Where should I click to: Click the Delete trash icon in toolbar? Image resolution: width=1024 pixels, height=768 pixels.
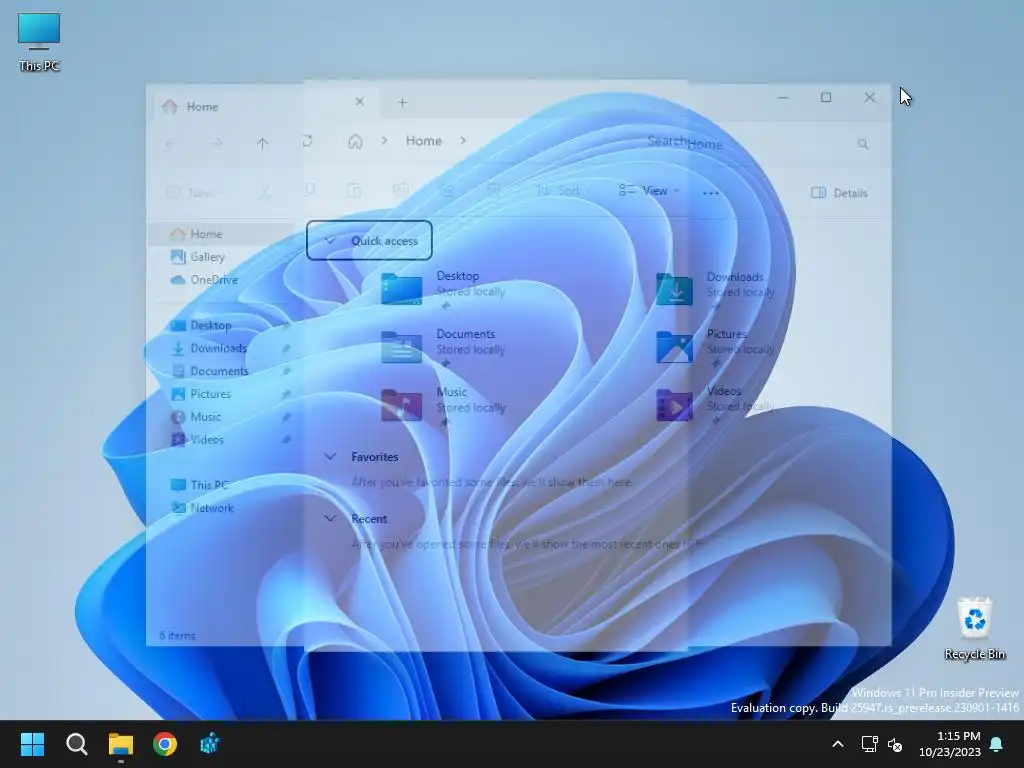pos(493,190)
